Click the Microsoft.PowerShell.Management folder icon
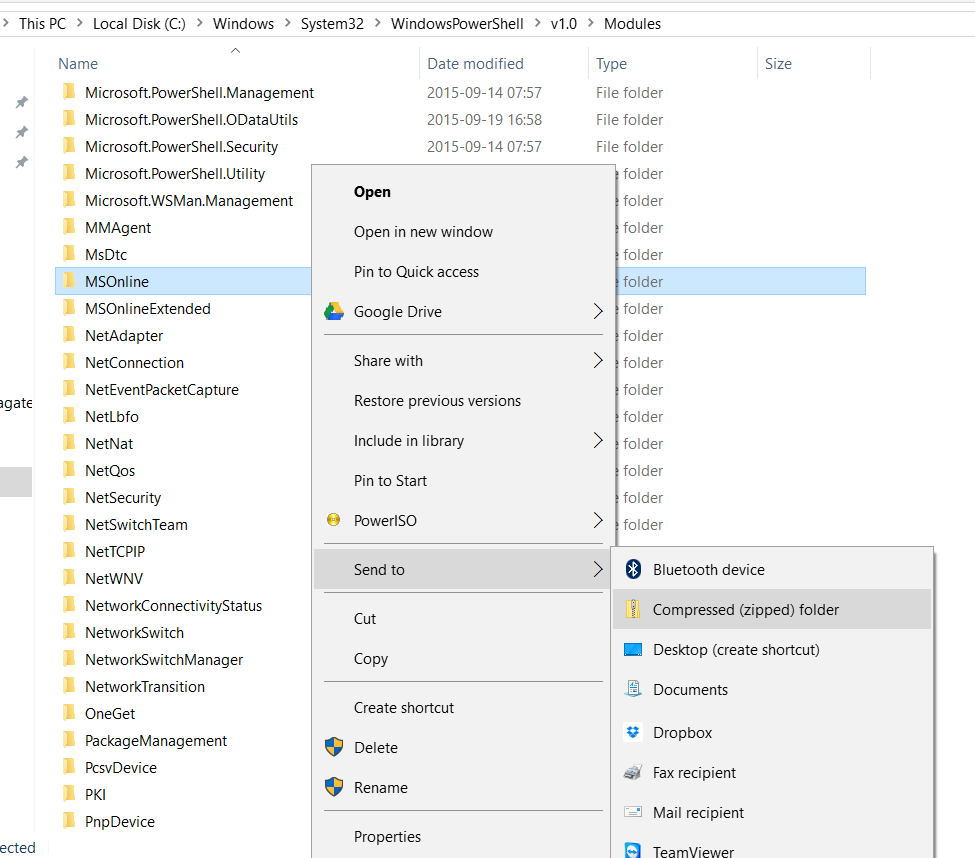 click(69, 92)
